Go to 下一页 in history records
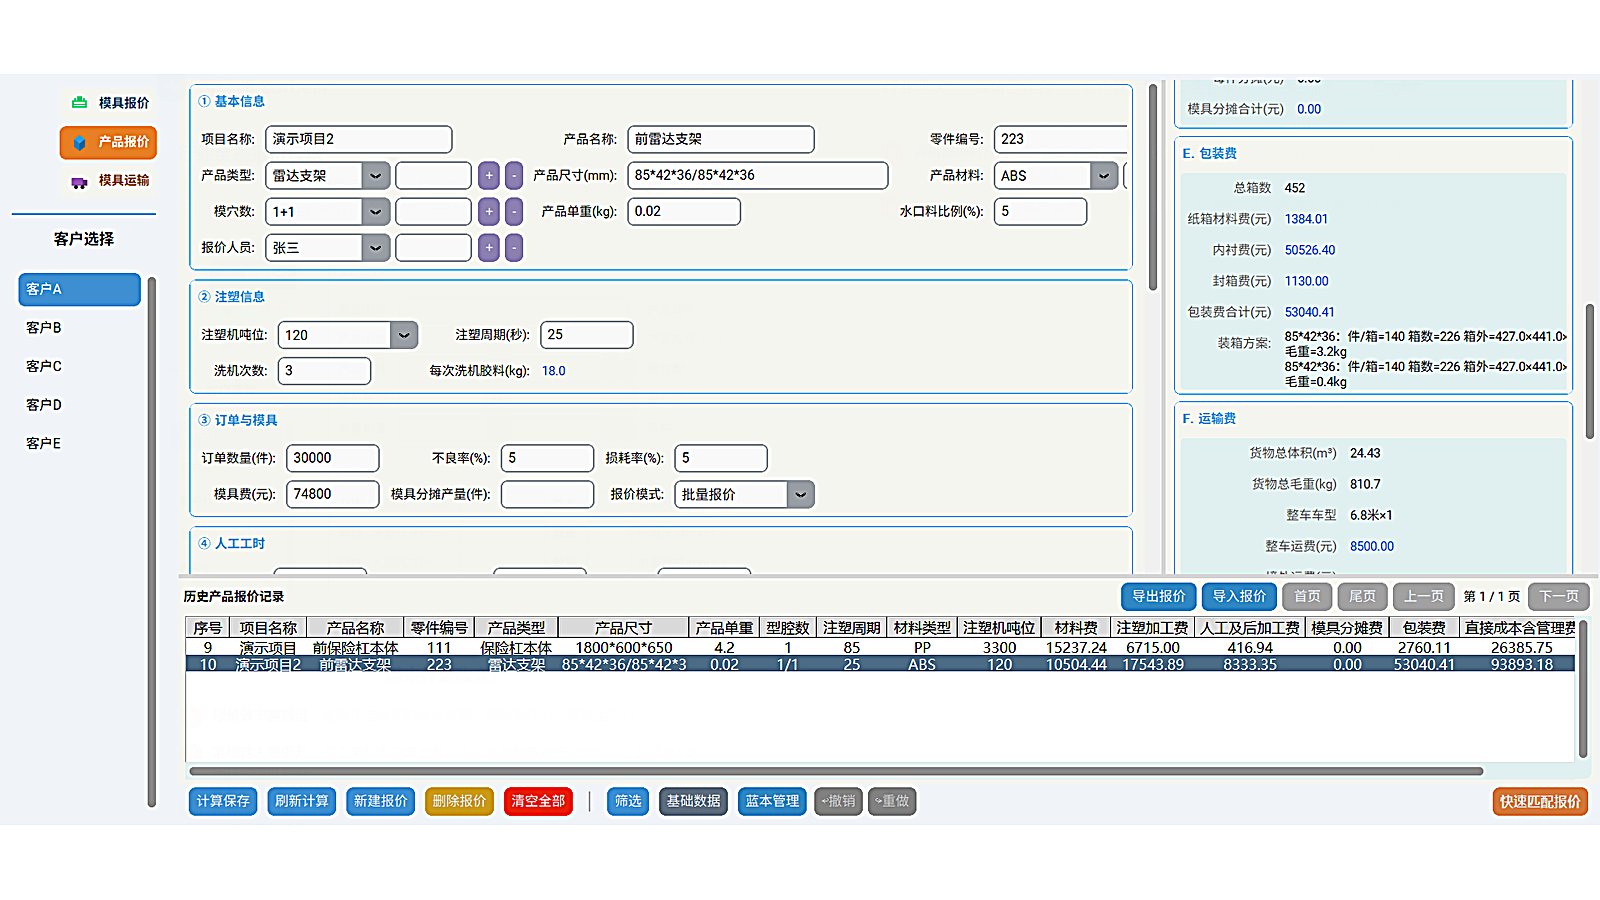Screen dimensions: 1600x900 (1559, 597)
